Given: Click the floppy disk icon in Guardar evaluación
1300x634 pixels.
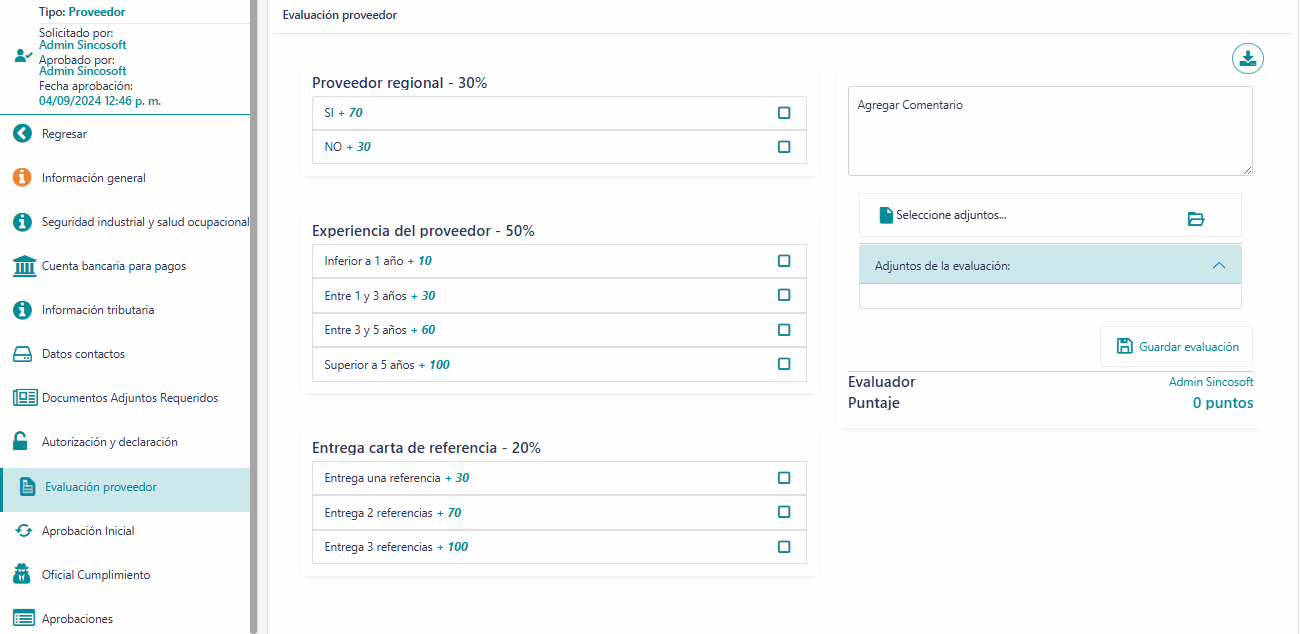Looking at the screenshot, I should coord(1124,347).
